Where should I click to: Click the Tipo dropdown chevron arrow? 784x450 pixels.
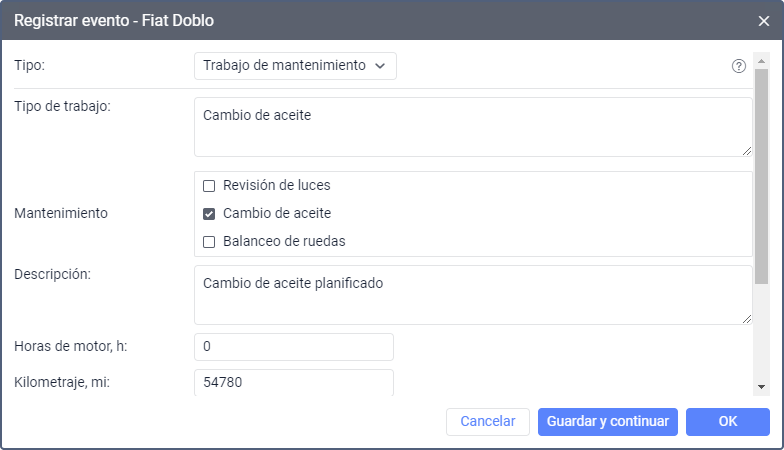pos(380,66)
